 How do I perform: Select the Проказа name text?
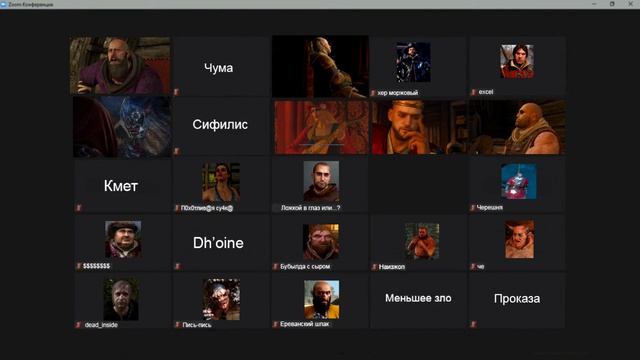[x=517, y=298]
